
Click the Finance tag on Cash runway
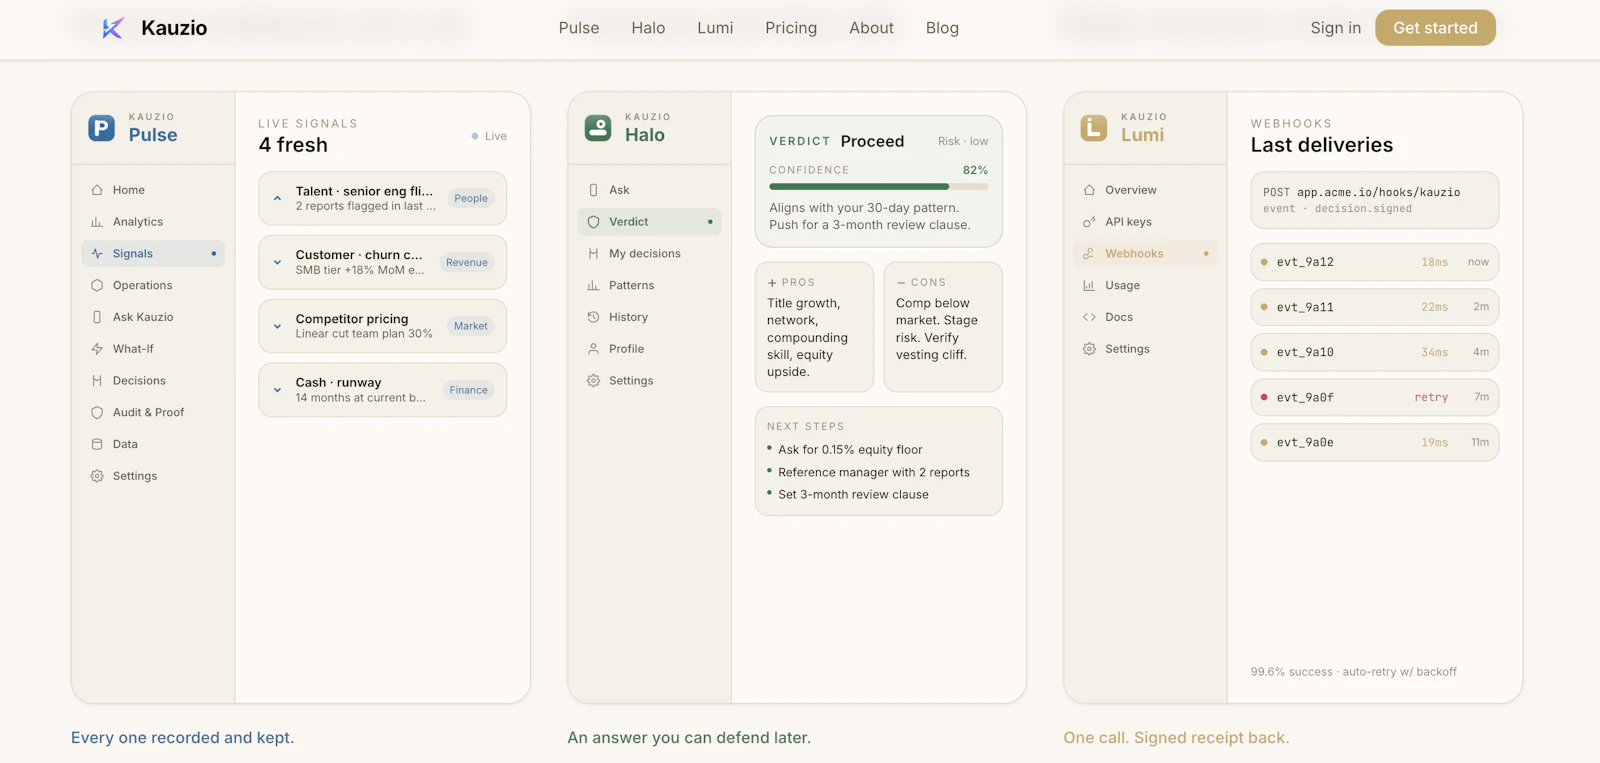(x=469, y=390)
